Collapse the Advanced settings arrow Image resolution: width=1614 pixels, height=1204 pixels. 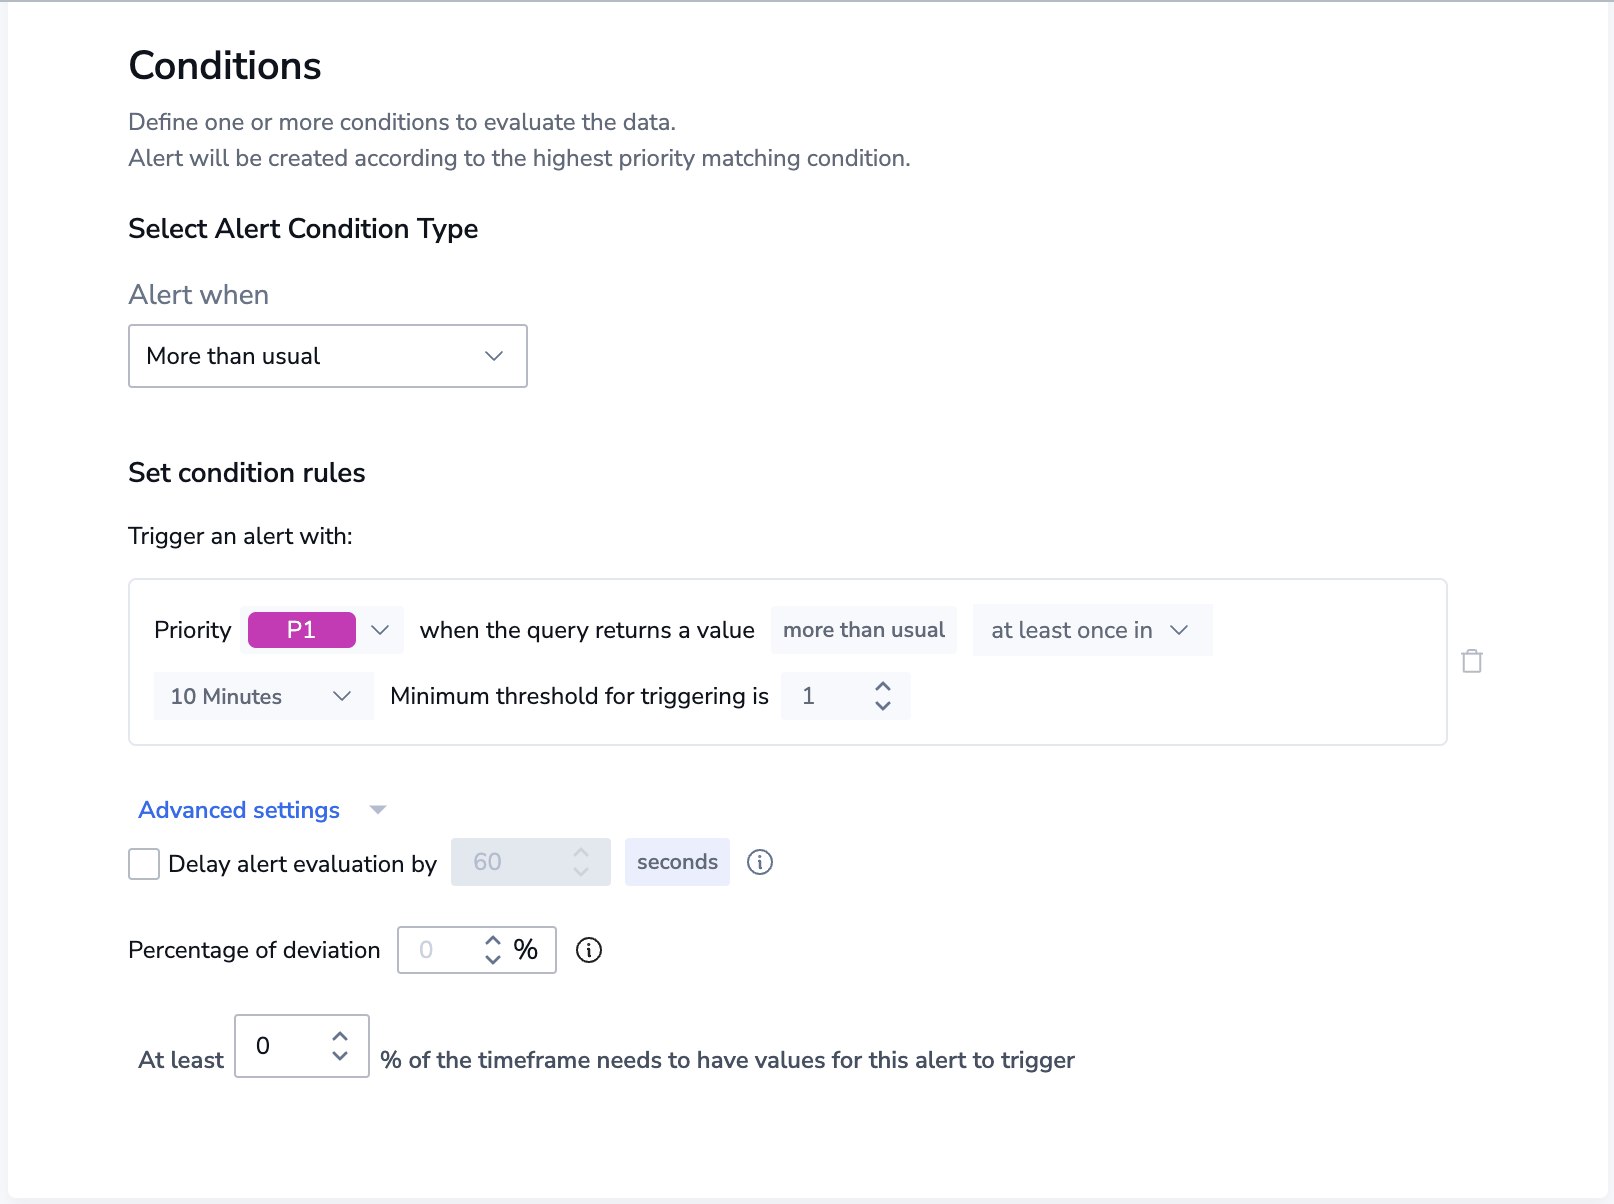[x=378, y=810]
